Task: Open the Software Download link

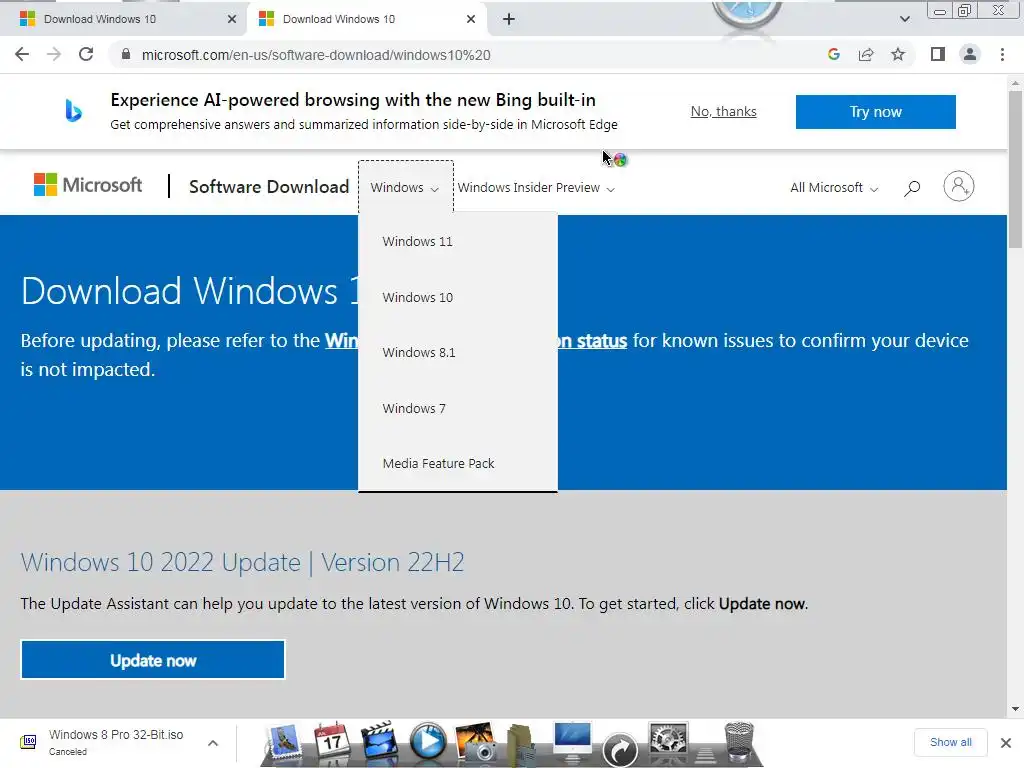Action: tap(269, 187)
